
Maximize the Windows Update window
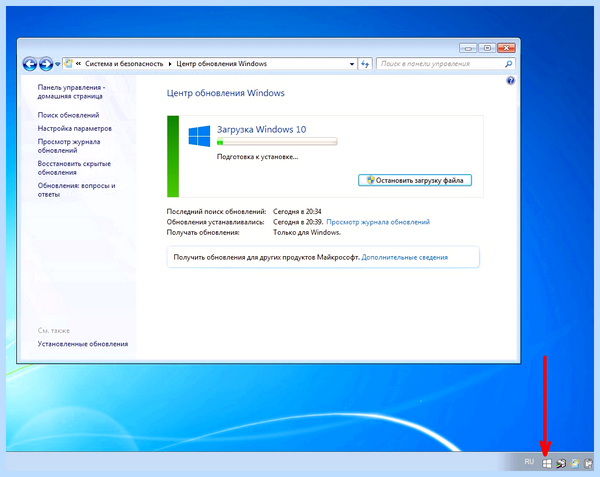(487, 48)
